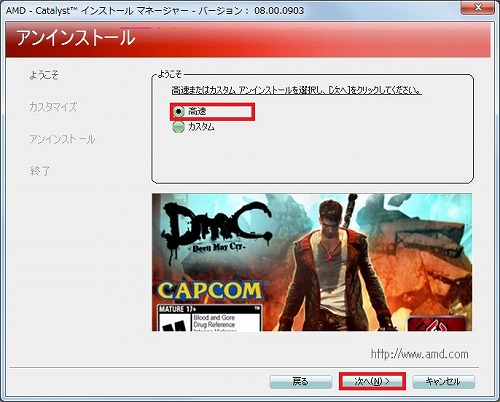Select the カスタム radio button

[179, 127]
